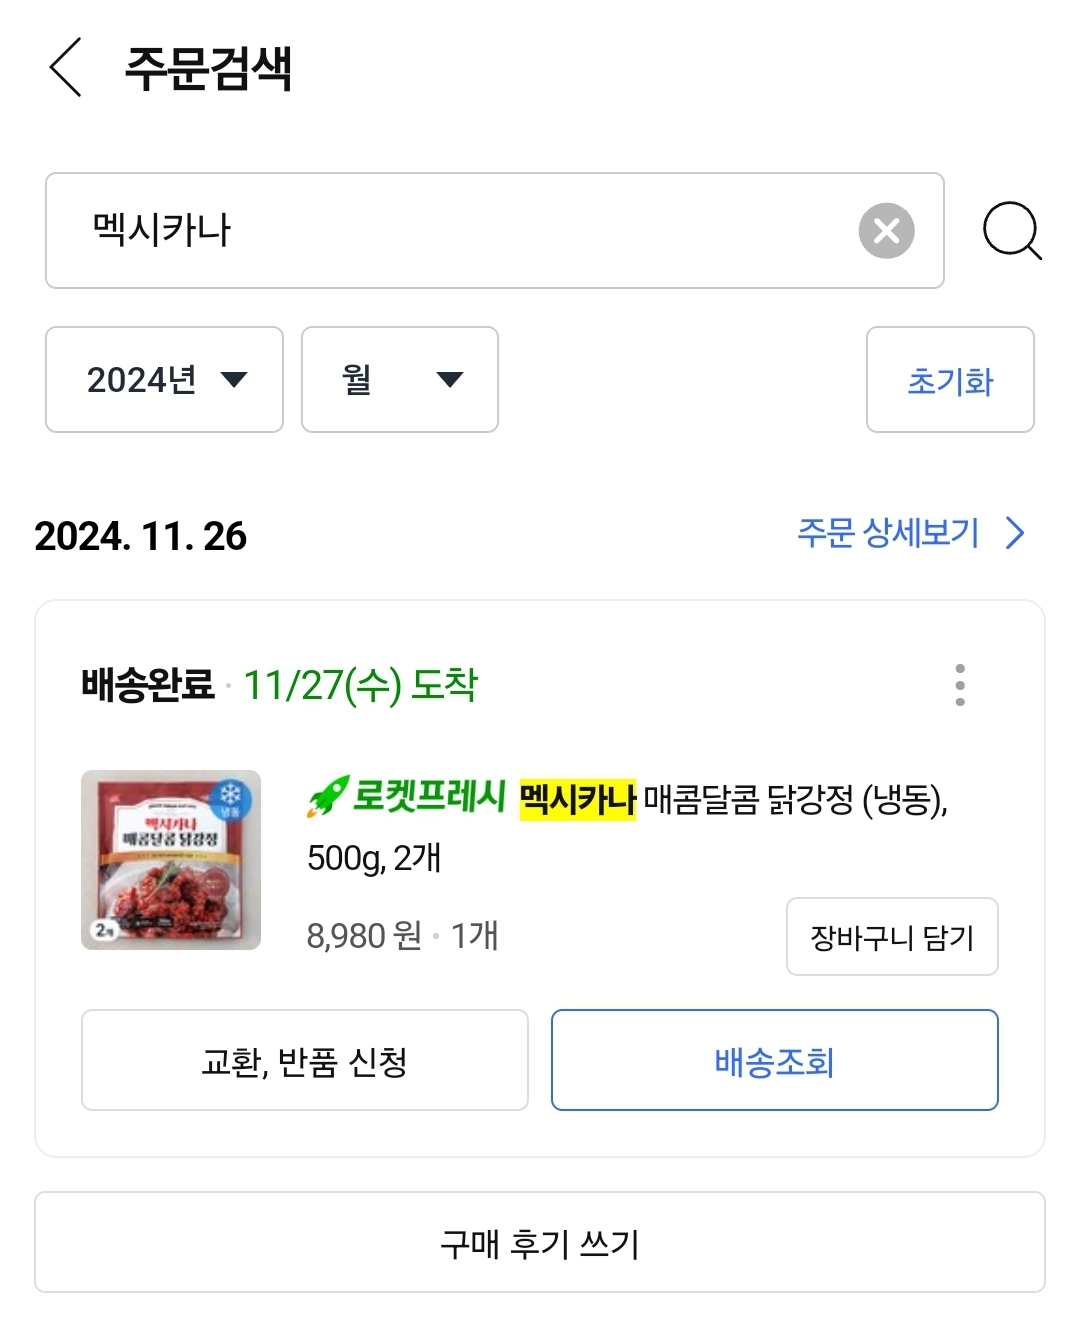Open the 주문 상세보기 link
Screen dimensions: 1080x1319
coord(888,534)
